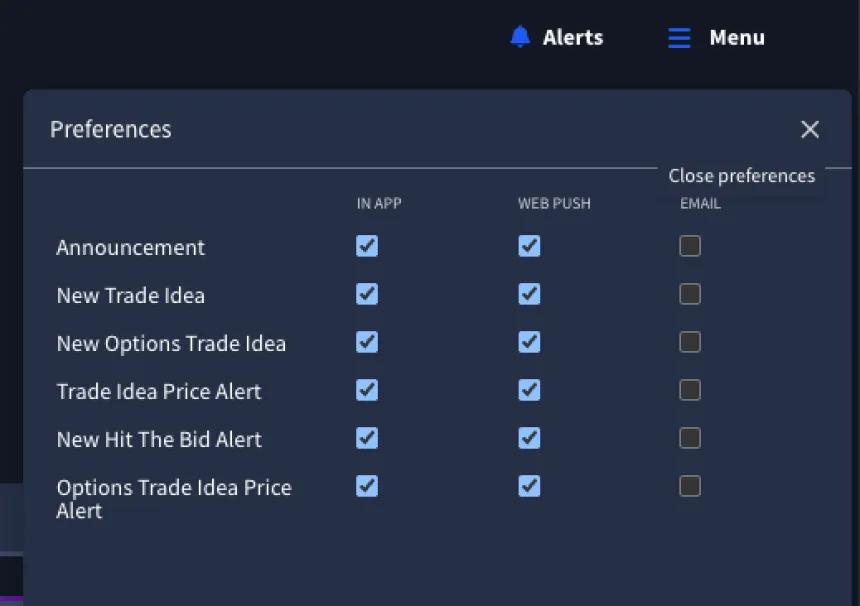860x606 pixels.
Task: Click the Options Trade Idea Price Alert label
Action: pos(174,499)
